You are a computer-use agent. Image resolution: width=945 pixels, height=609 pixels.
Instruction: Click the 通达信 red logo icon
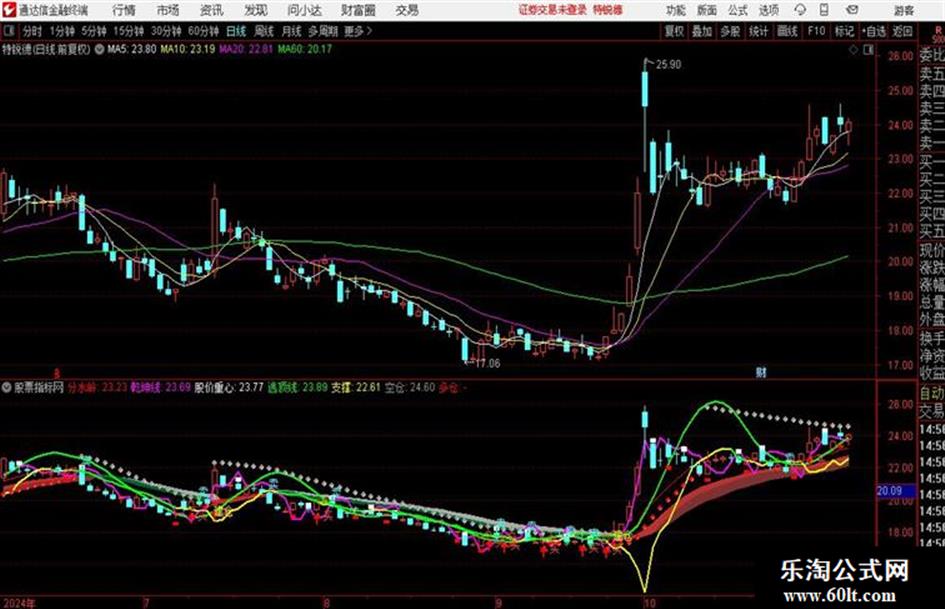[9, 10]
